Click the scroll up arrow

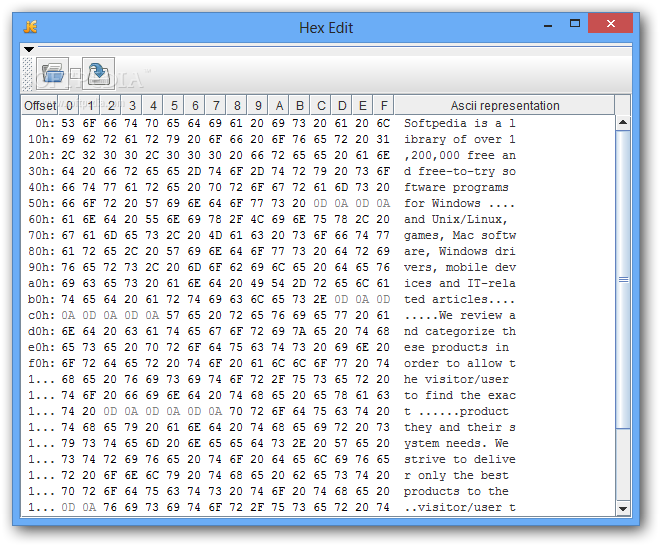tap(623, 123)
